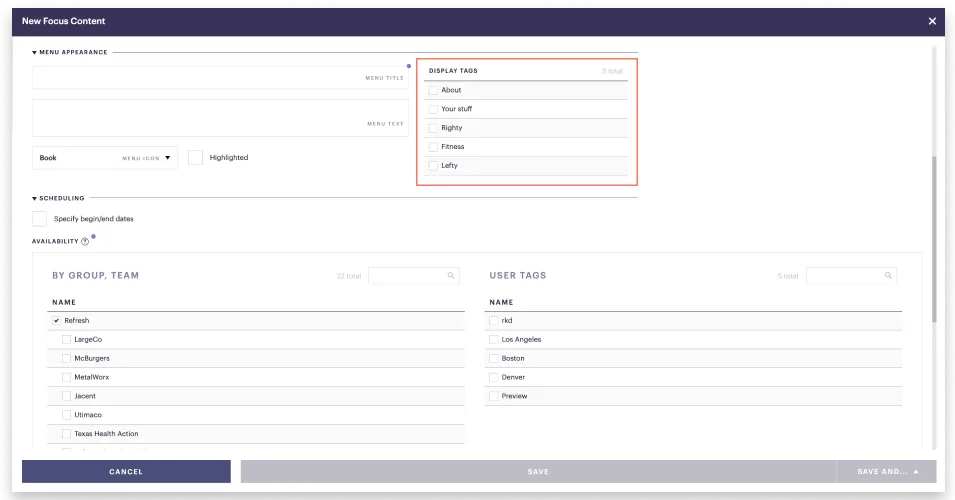Click into the Menu Title field
Screen dimensions: 955x500
[220, 77]
